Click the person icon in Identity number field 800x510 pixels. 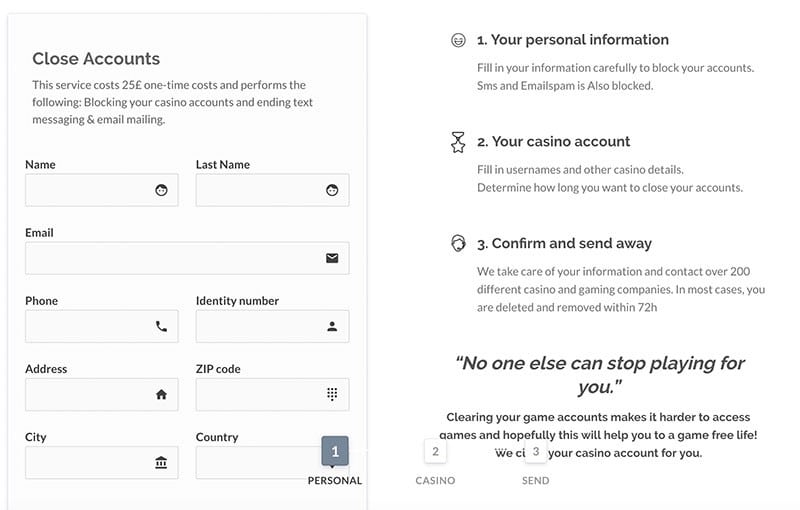click(332, 326)
